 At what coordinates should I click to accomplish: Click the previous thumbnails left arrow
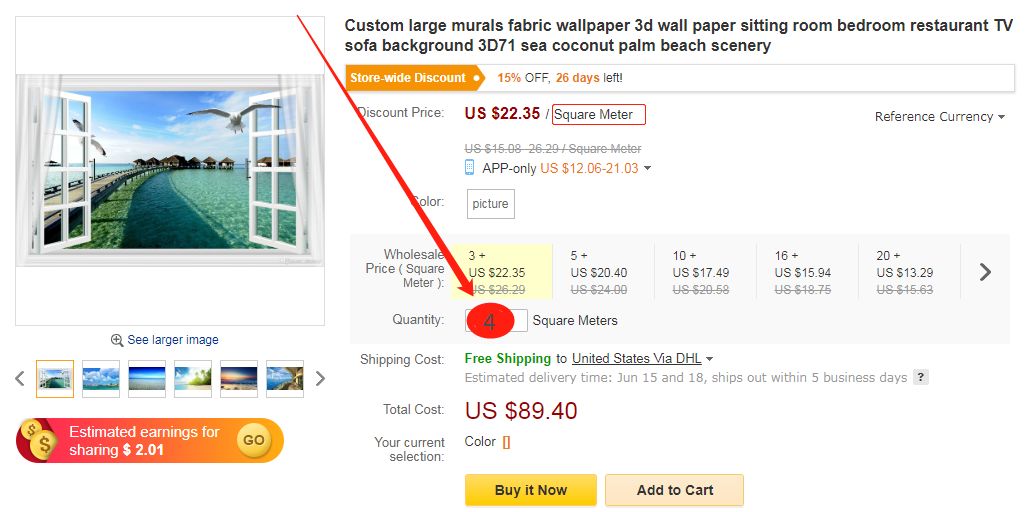click(19, 379)
